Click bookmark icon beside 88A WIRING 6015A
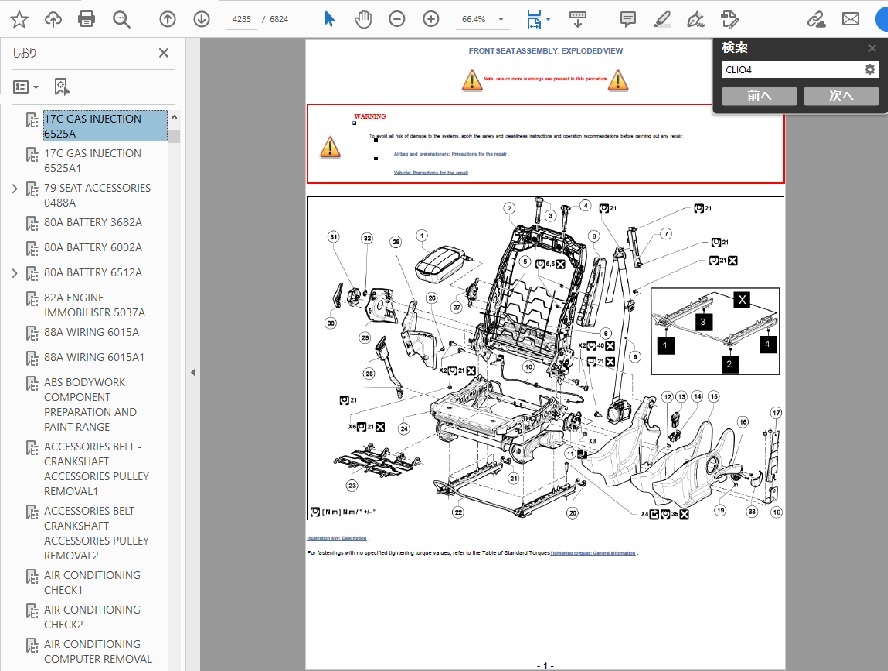 [32, 333]
